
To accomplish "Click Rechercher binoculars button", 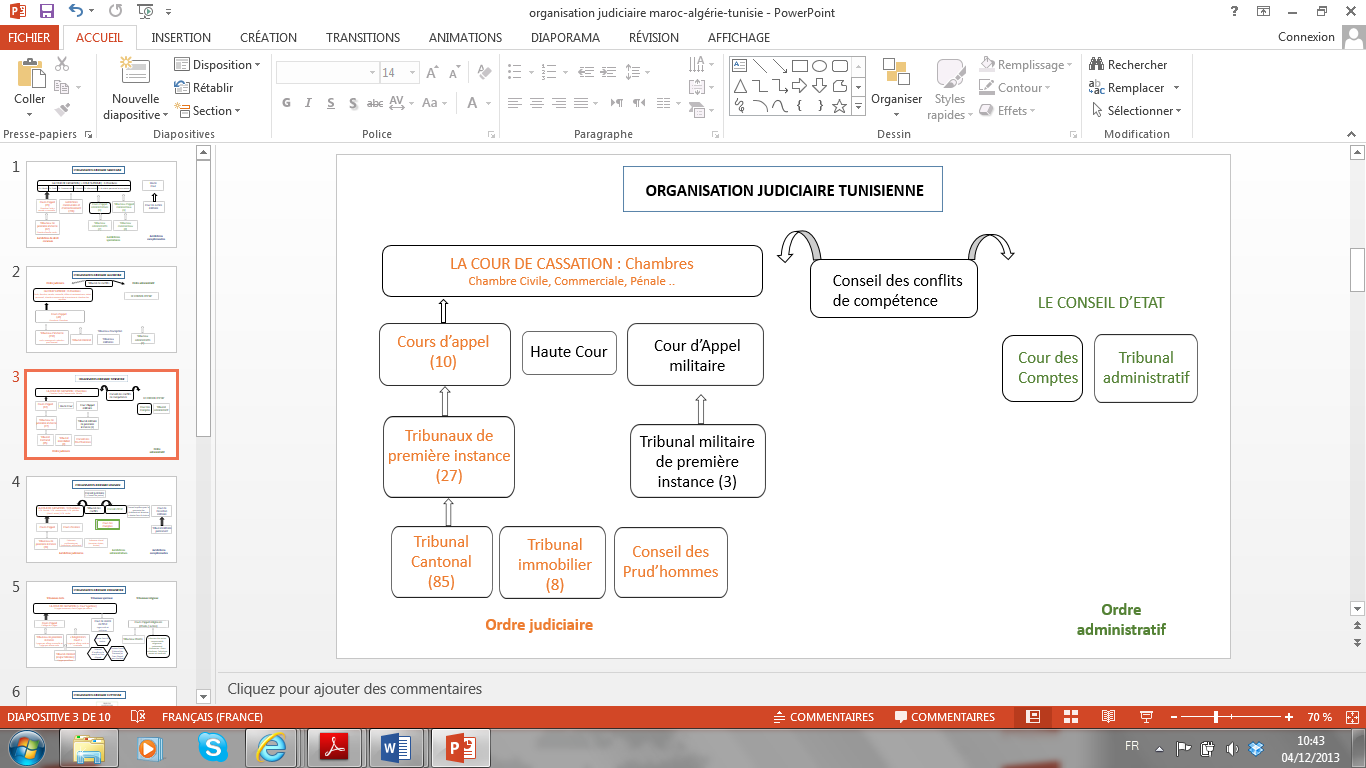I will (x=1128, y=64).
